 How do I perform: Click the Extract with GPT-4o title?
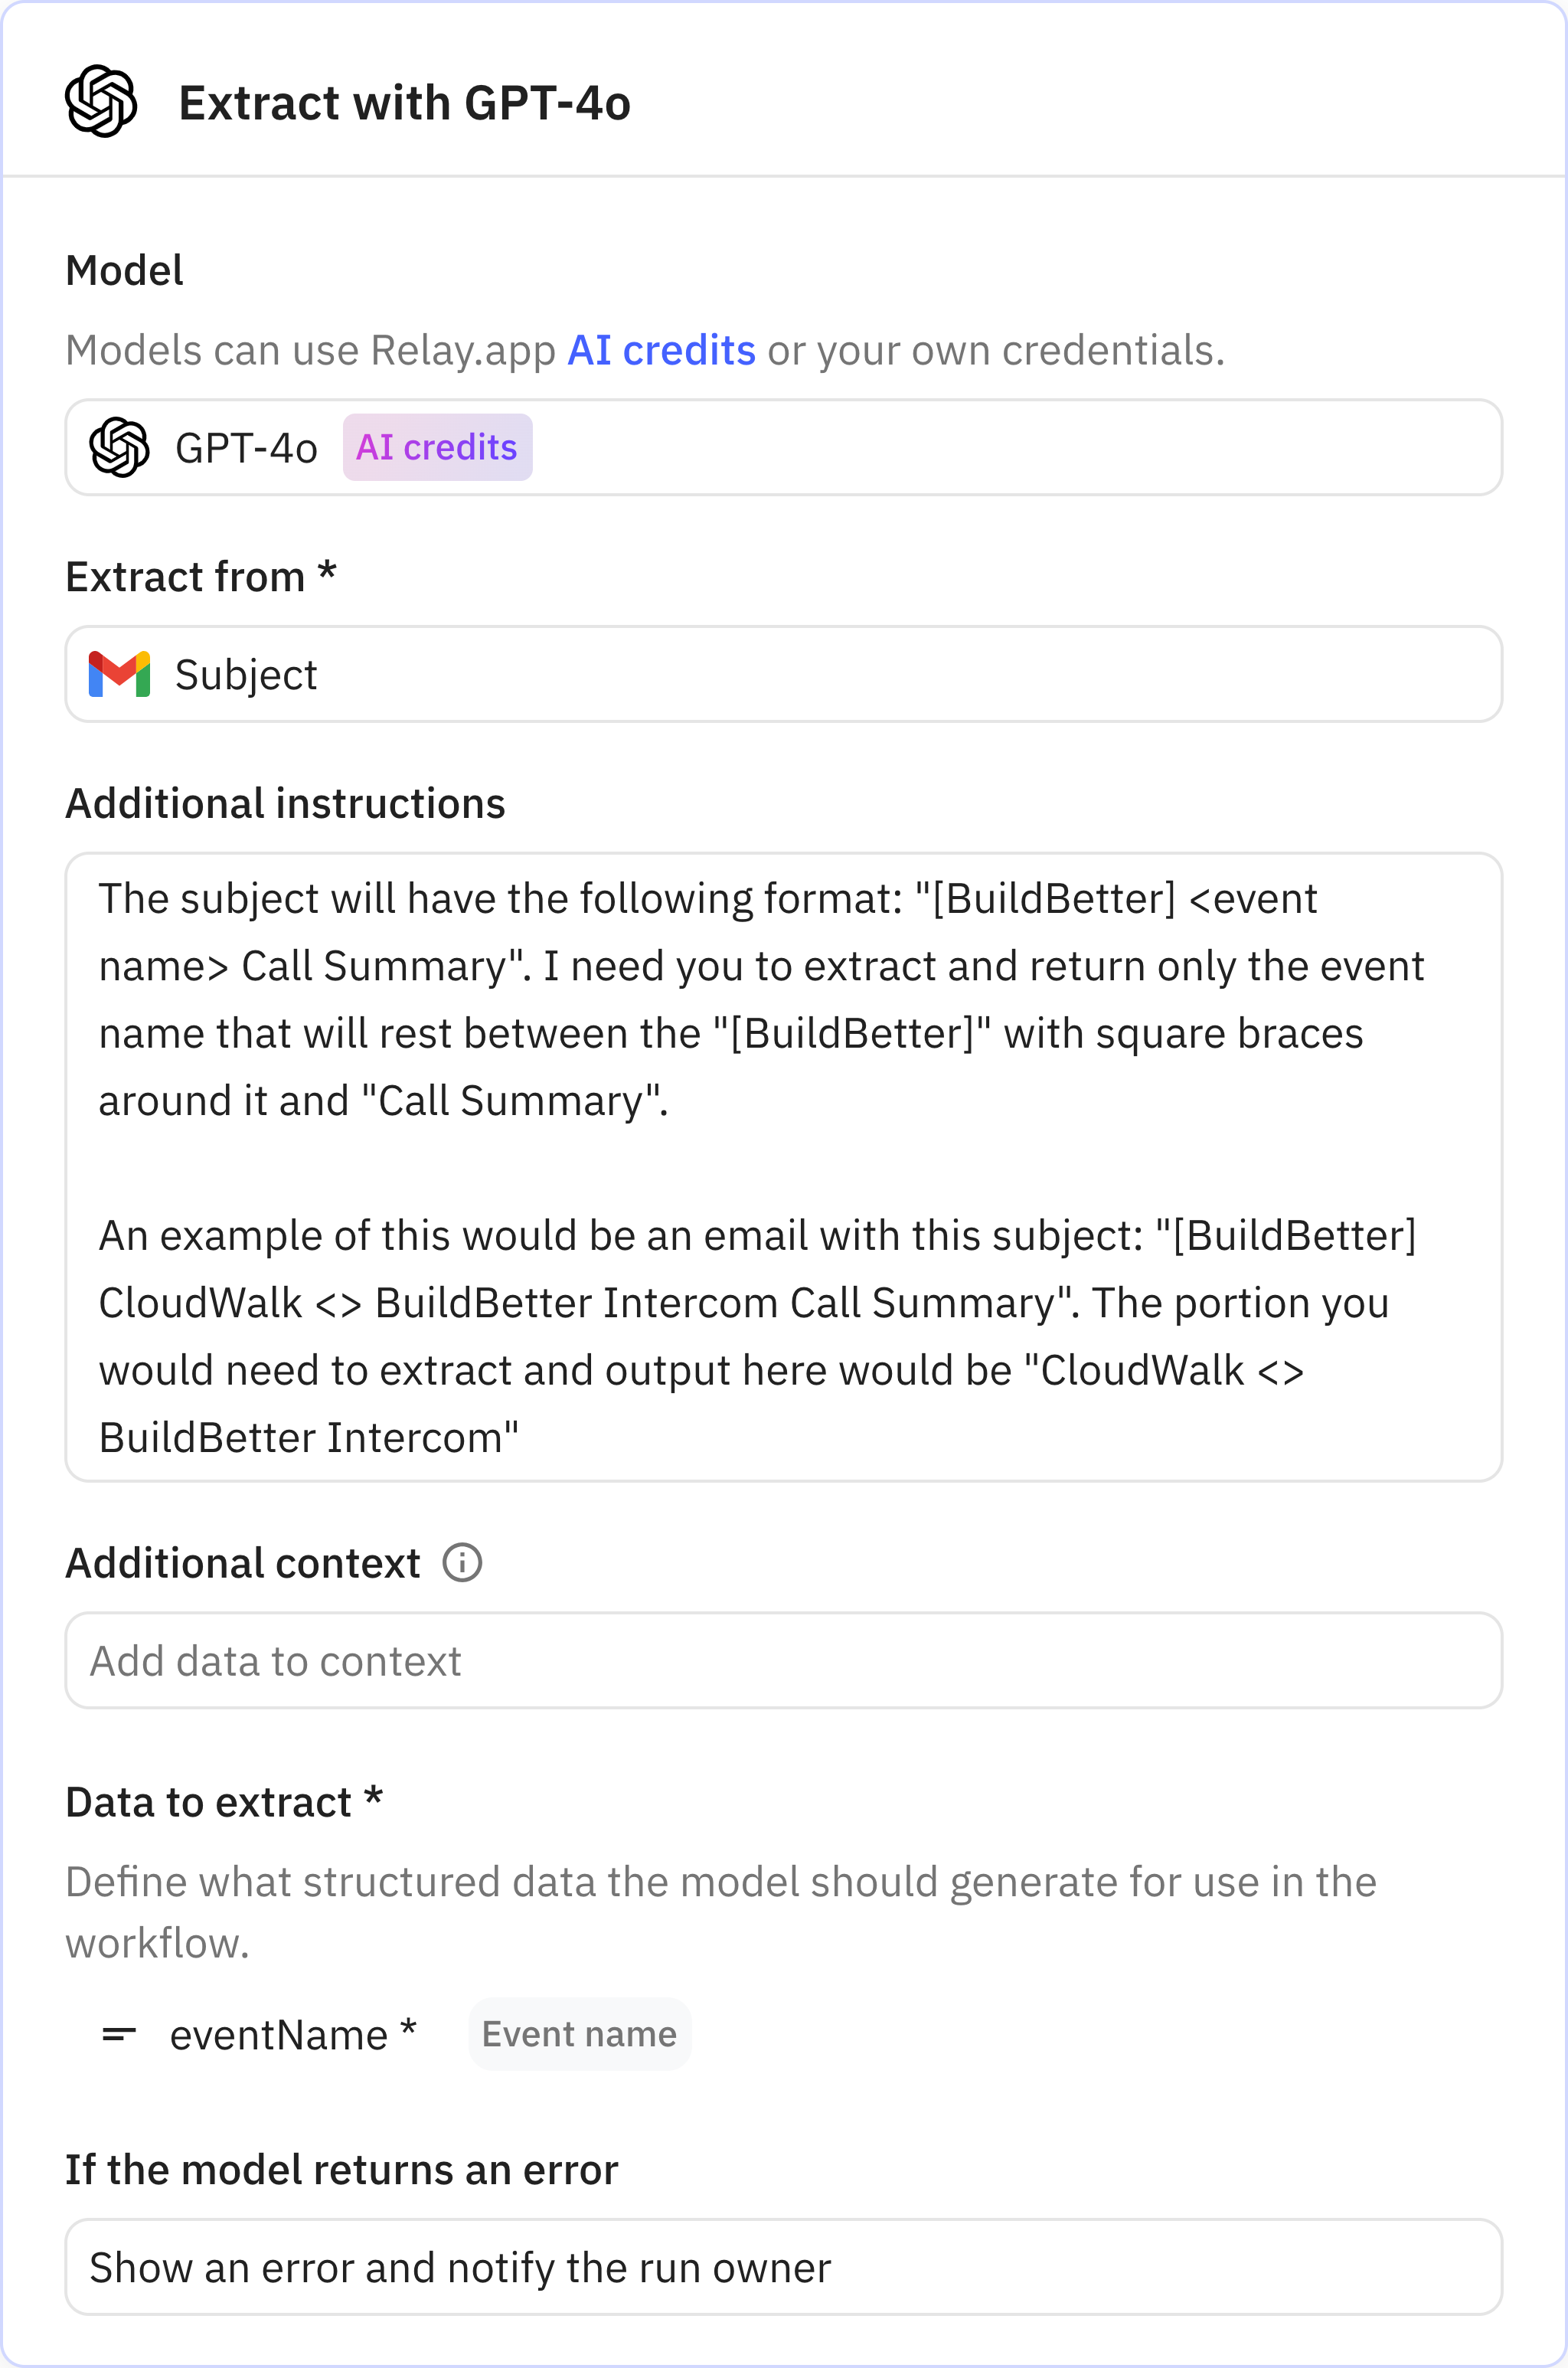click(404, 100)
